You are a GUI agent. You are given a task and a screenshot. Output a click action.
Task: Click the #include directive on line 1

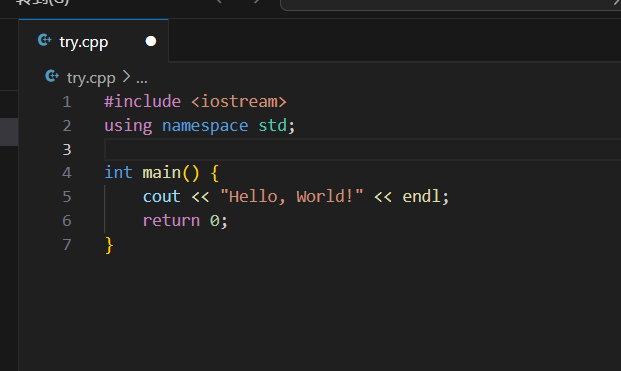click(x=143, y=102)
